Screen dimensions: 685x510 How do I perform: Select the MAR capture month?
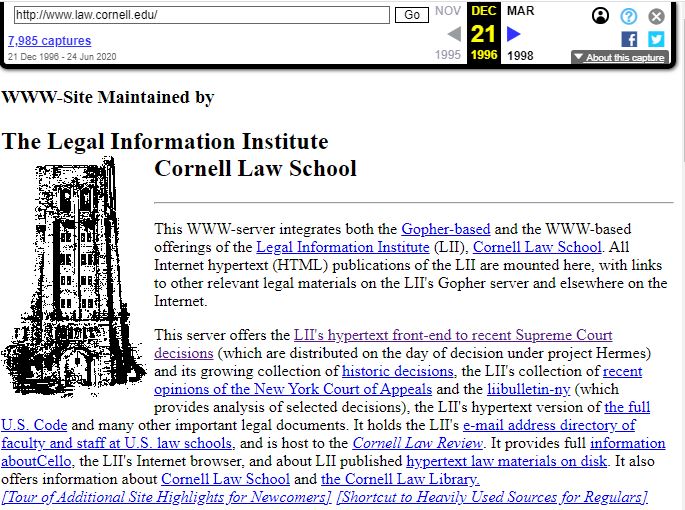coord(520,10)
